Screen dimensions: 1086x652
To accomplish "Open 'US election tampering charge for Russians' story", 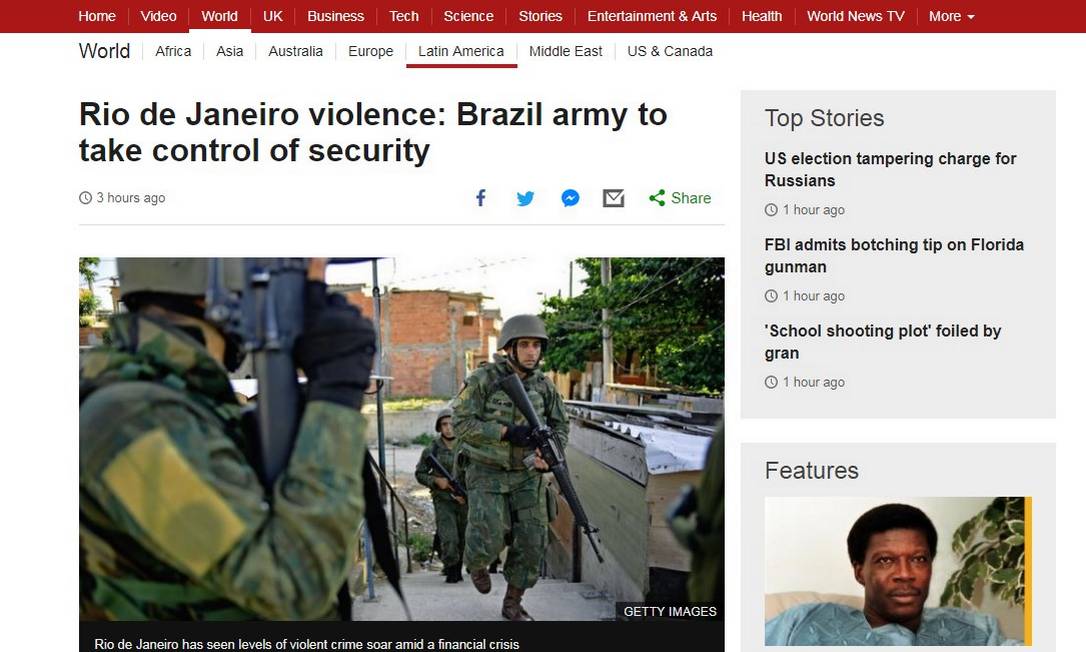I will click(890, 170).
